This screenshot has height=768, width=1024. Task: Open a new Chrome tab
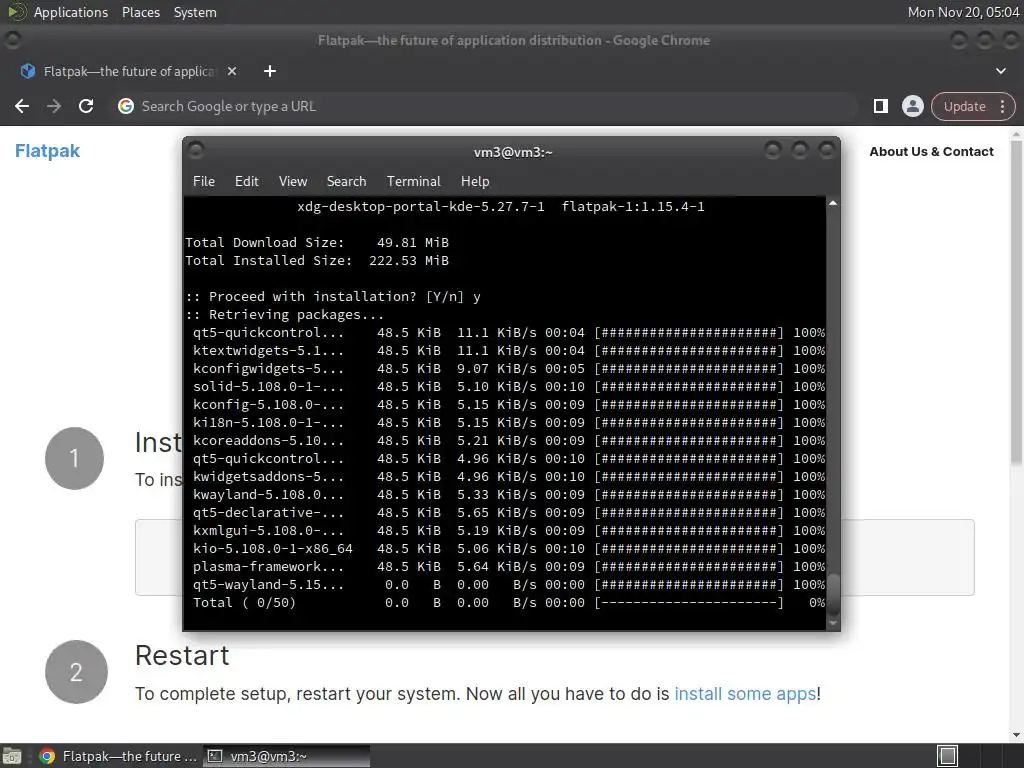pyautogui.click(x=270, y=71)
